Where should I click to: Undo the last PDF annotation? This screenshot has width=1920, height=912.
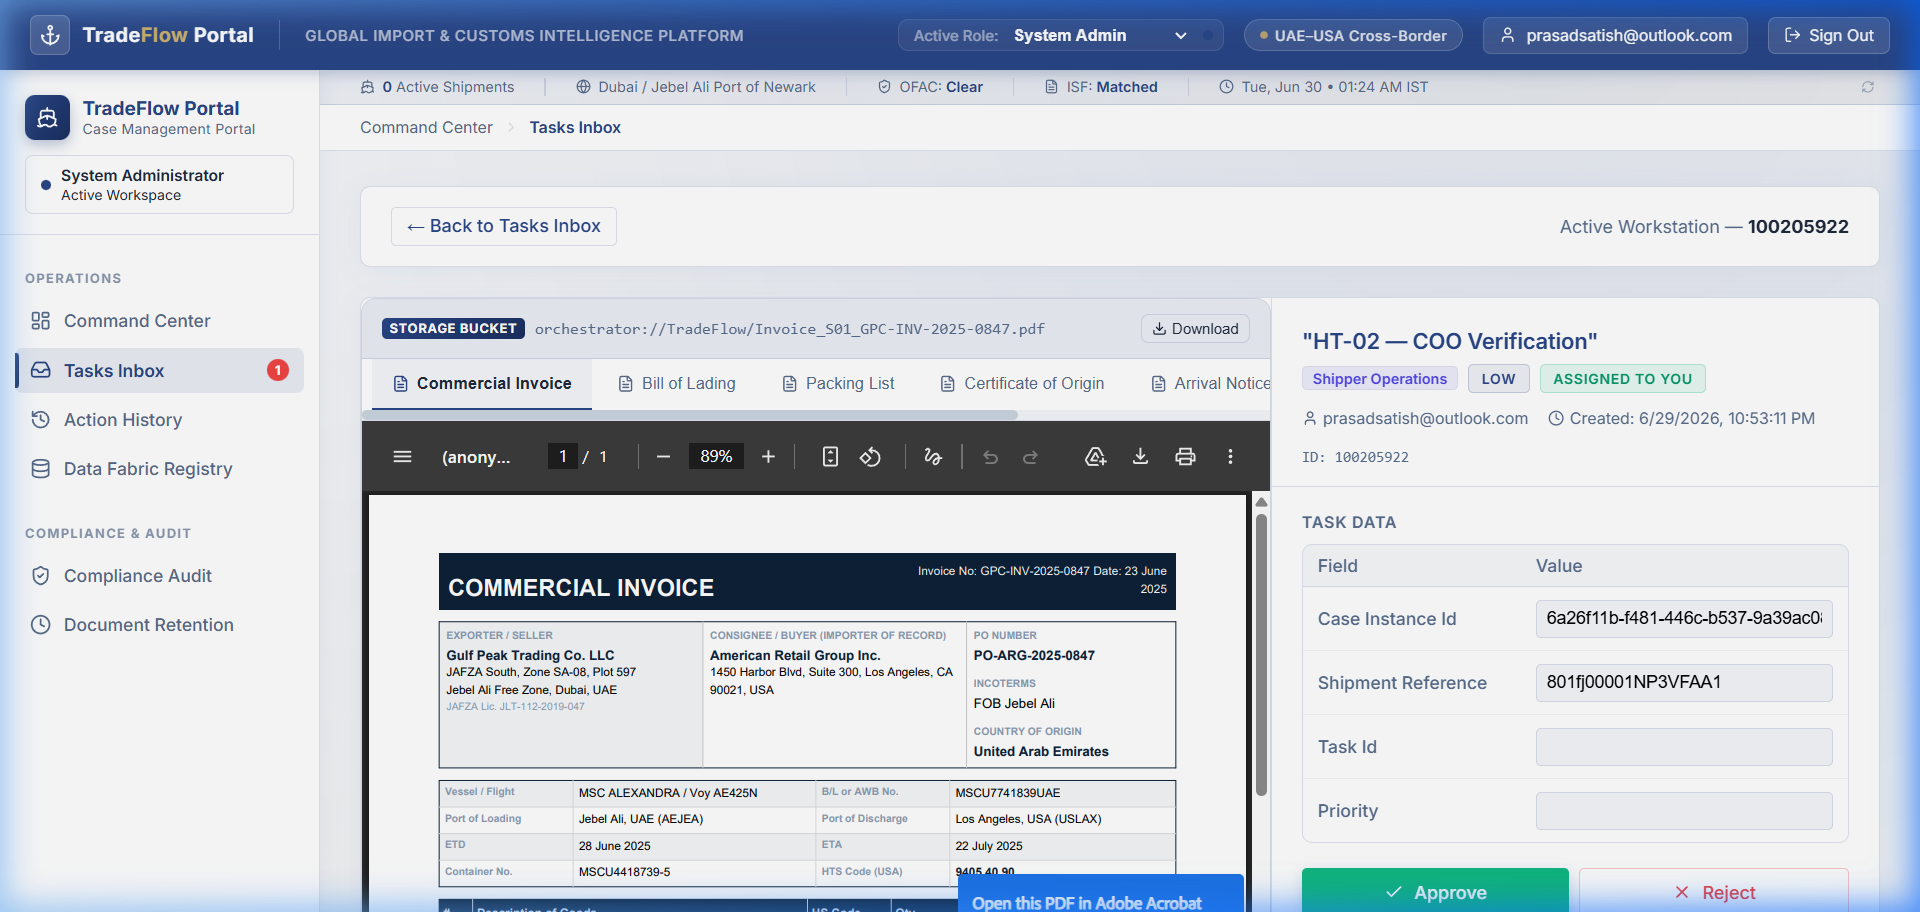pyautogui.click(x=990, y=457)
